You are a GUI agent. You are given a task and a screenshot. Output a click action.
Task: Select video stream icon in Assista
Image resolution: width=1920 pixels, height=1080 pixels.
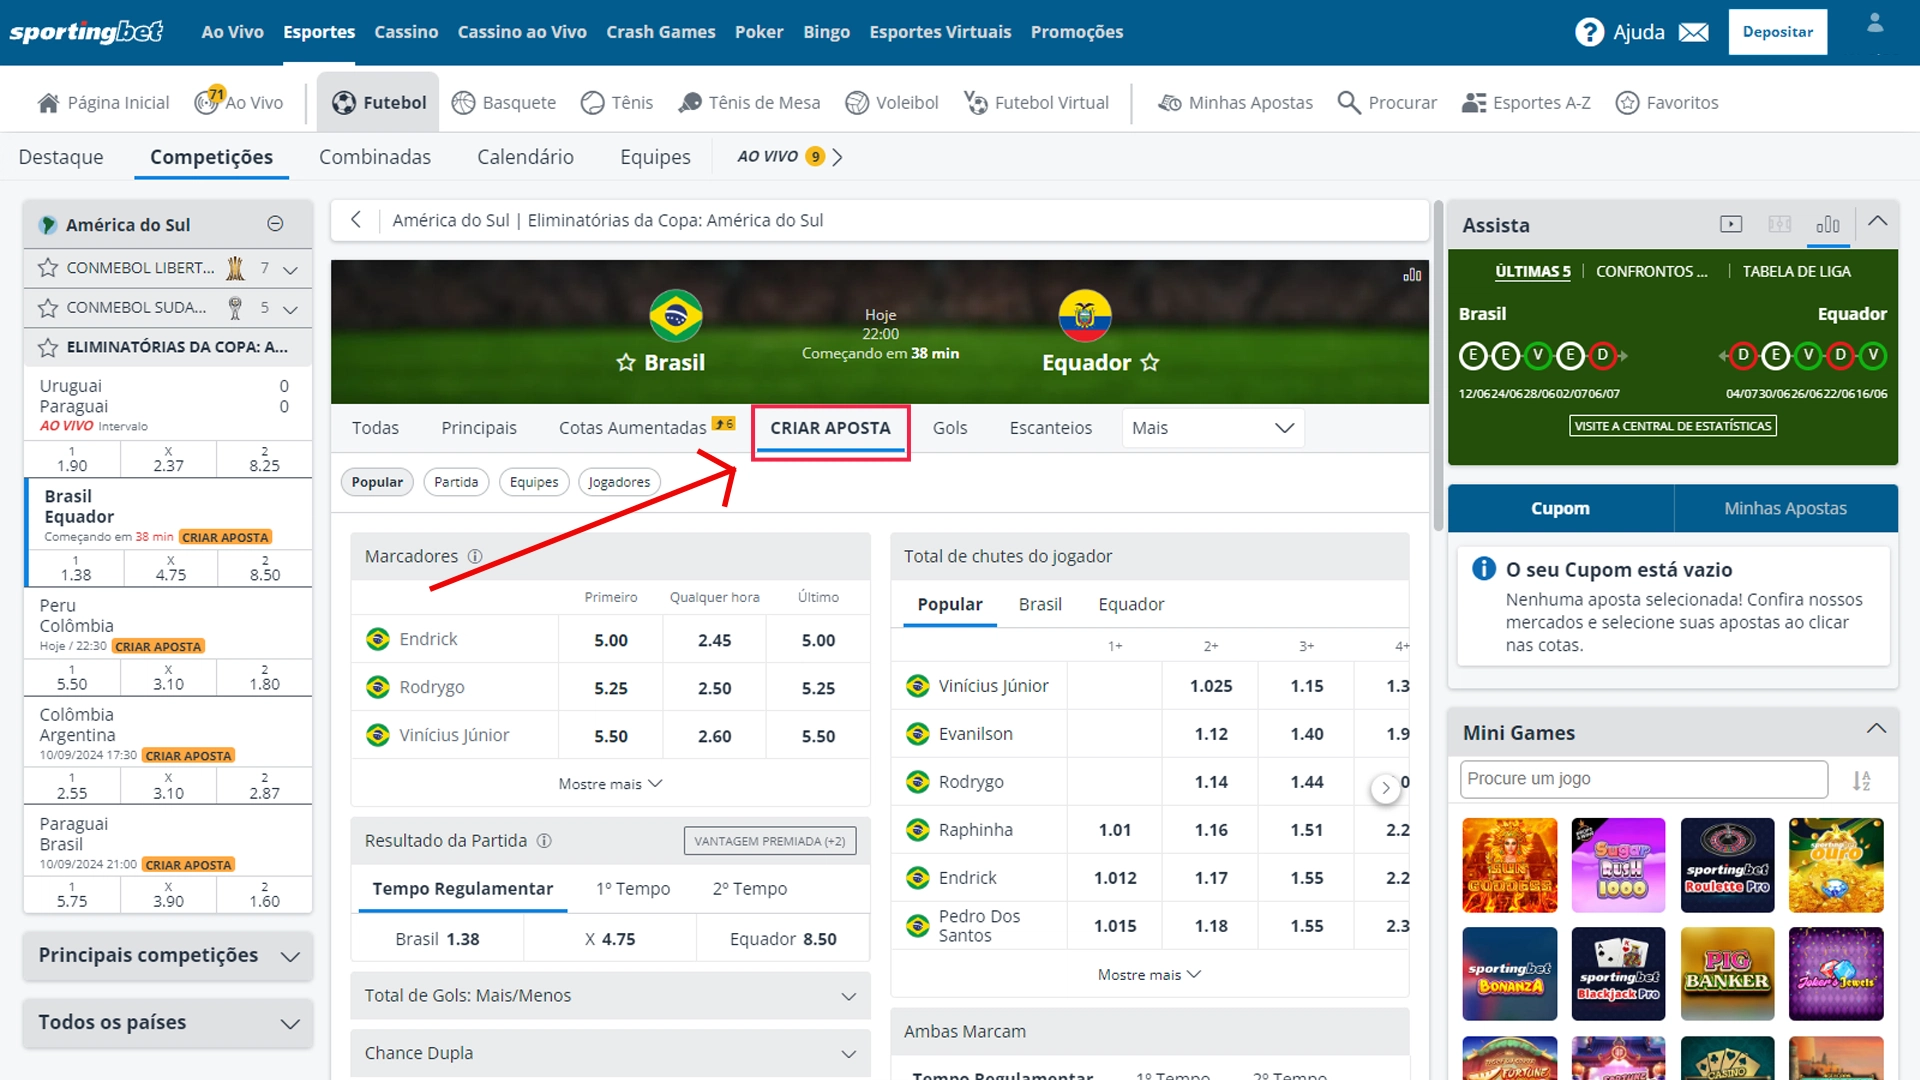pos(1730,224)
